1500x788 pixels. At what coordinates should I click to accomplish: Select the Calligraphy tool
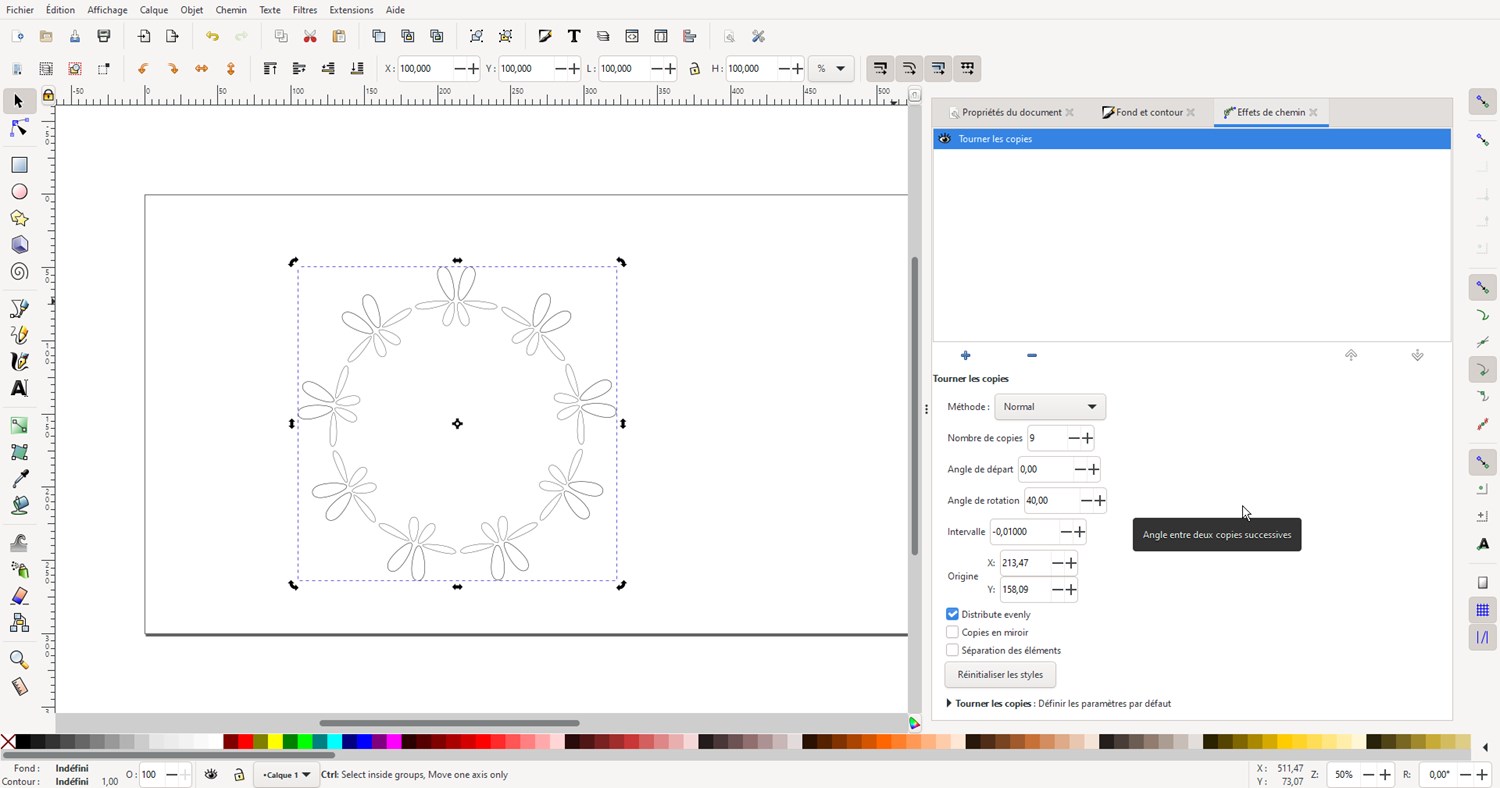18,361
